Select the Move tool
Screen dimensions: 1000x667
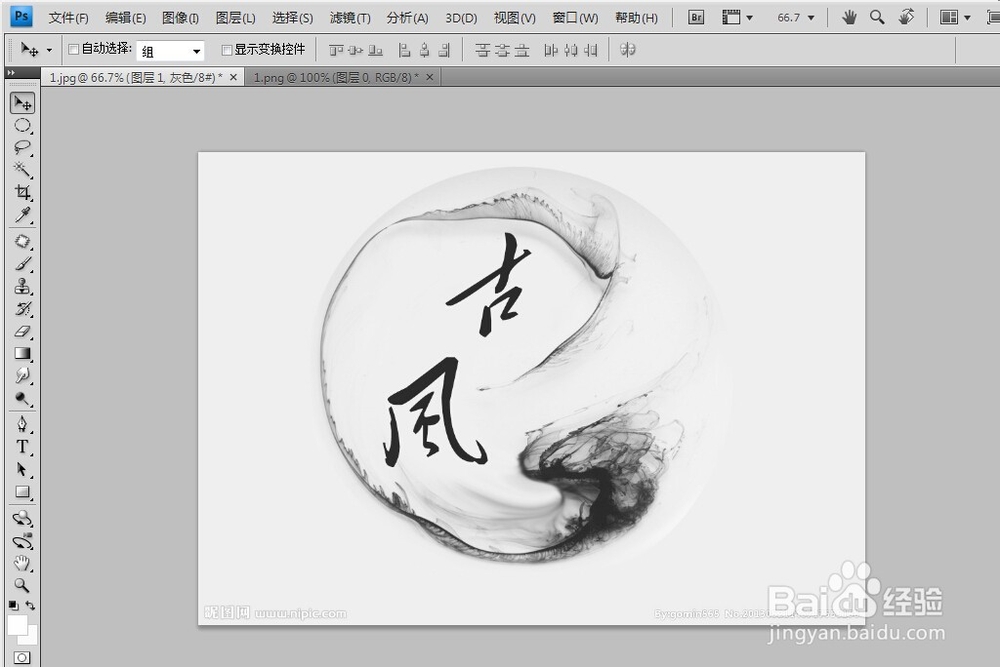pyautogui.click(x=23, y=102)
